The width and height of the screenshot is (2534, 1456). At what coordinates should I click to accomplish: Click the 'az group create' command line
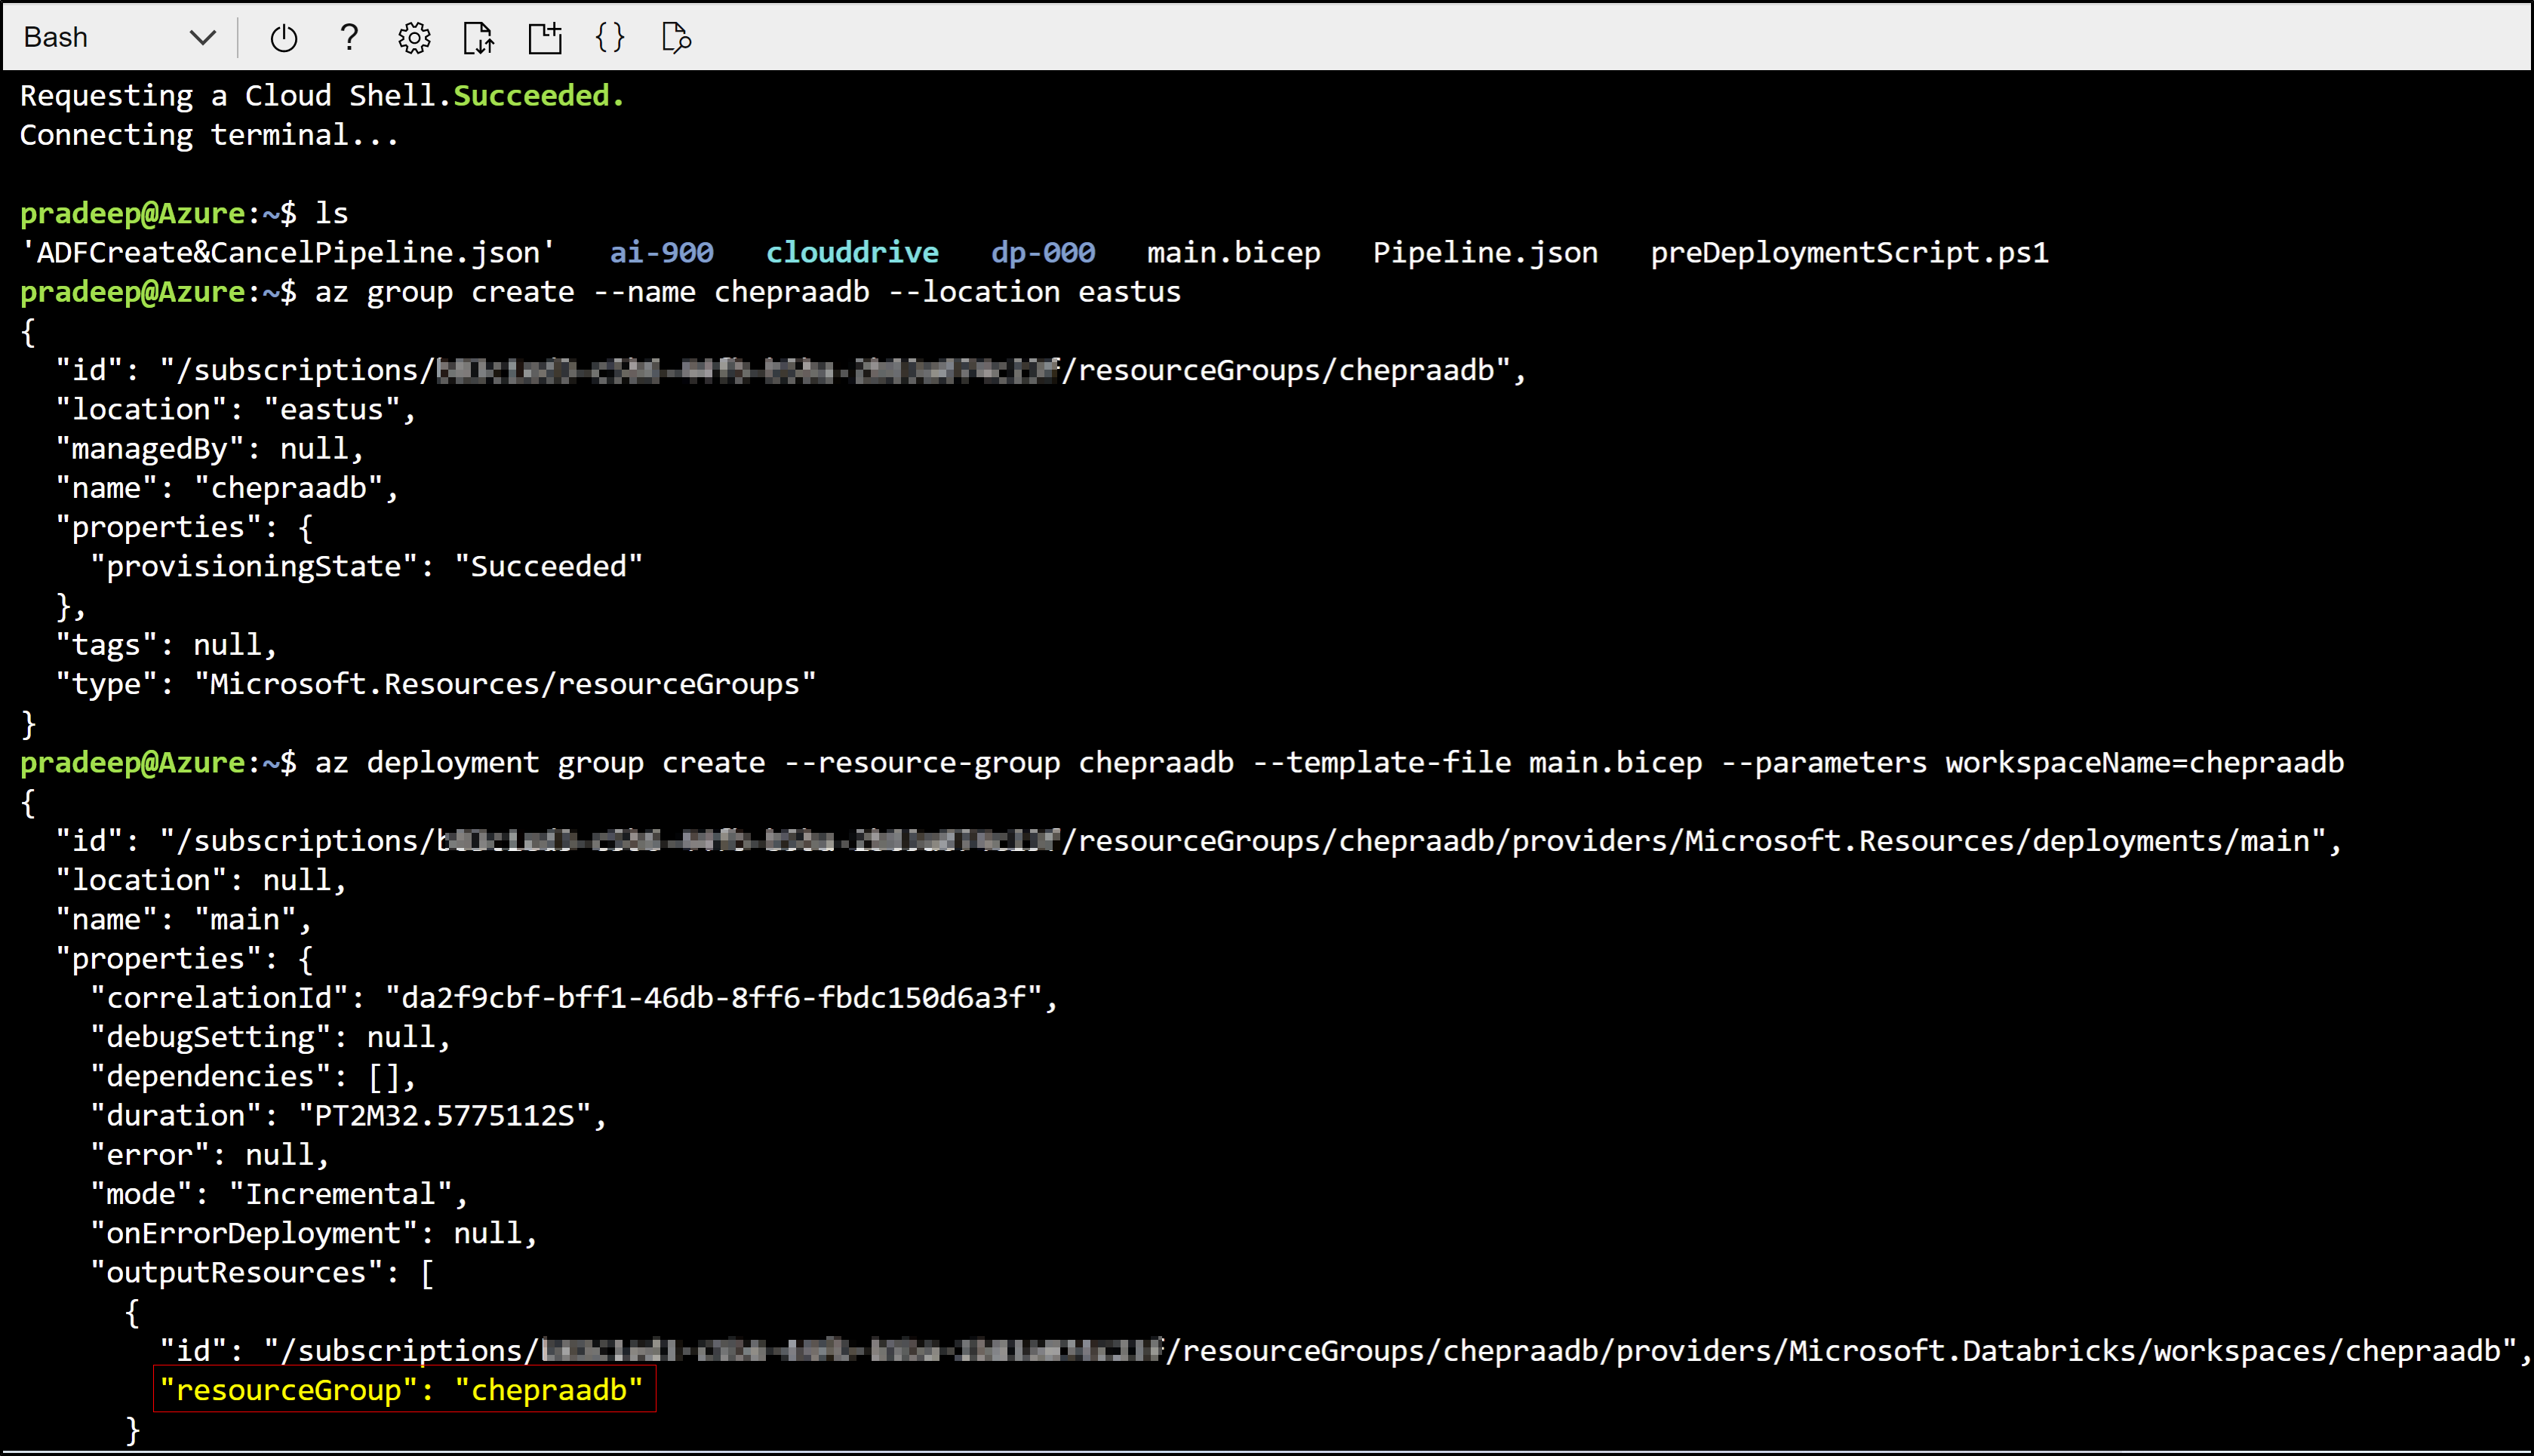748,292
